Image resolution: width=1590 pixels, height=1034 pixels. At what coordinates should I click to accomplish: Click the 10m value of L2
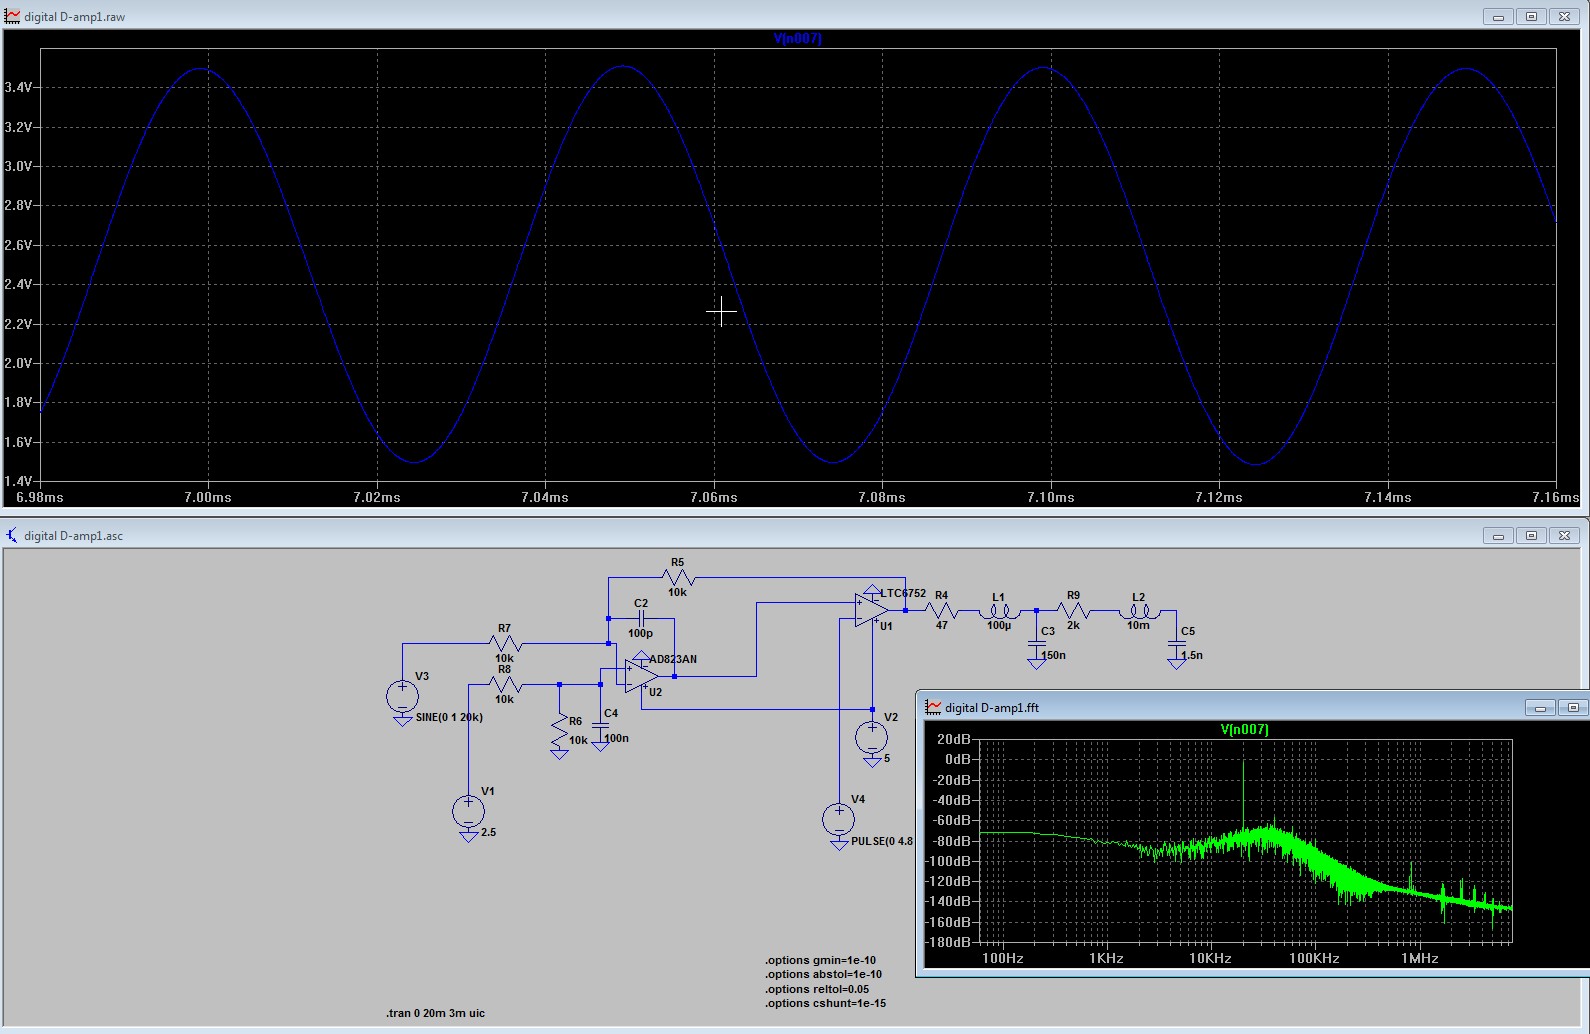pyautogui.click(x=1138, y=625)
